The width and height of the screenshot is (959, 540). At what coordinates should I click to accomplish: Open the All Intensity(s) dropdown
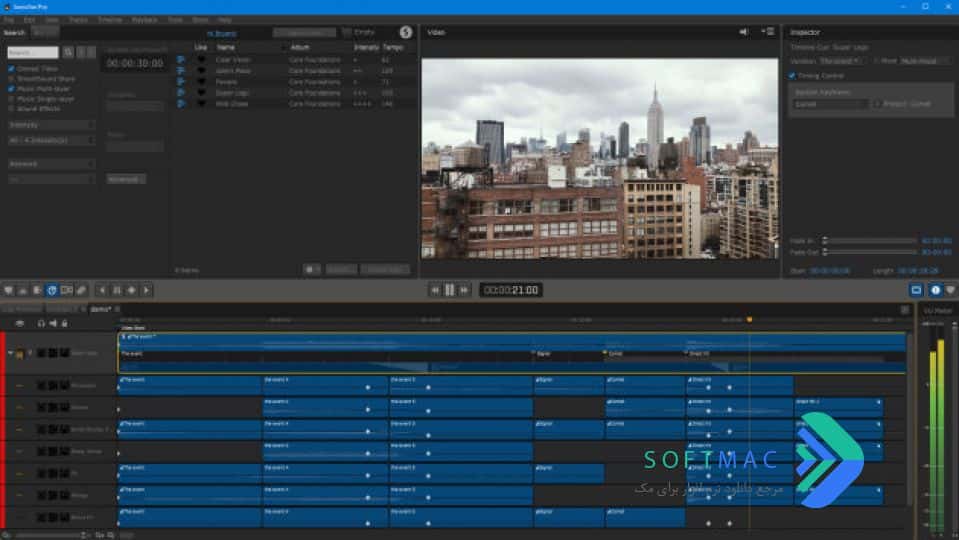[x=51, y=141]
